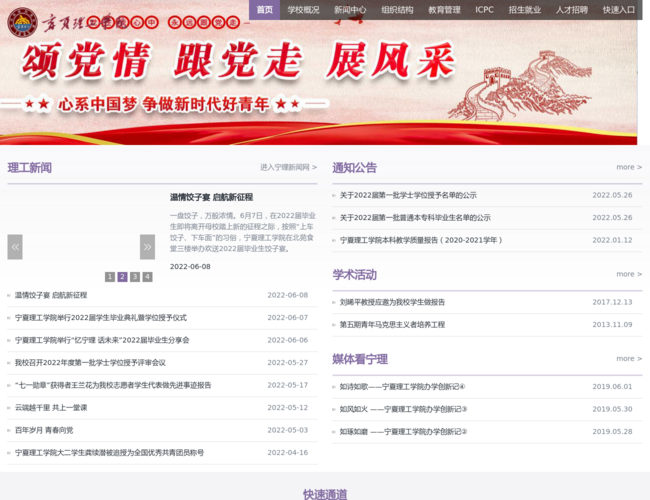Image resolution: width=650 pixels, height=500 pixels.
Task: Click the 学术活动 section heading
Action: tap(354, 275)
